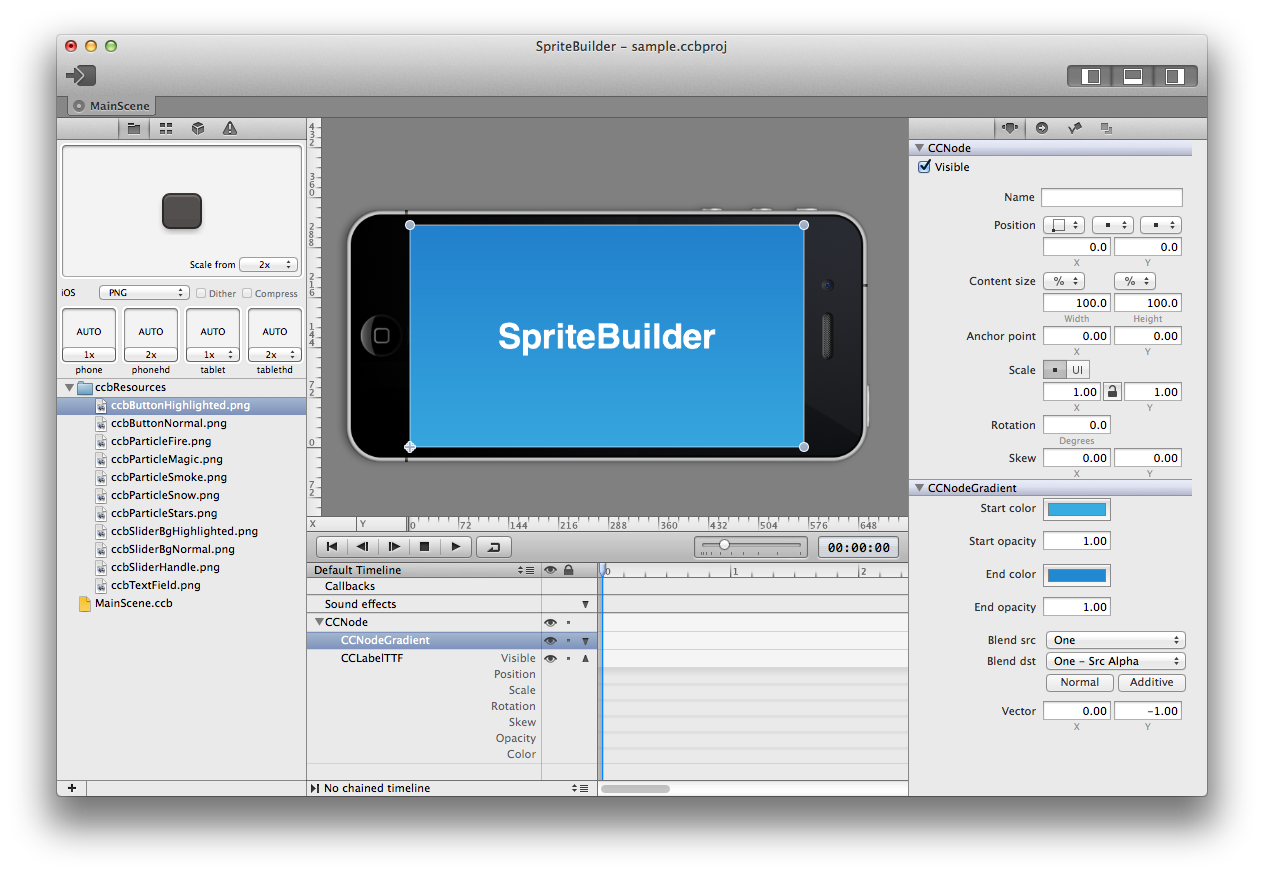Click the Normal blend button
Image resolution: width=1264 pixels, height=875 pixels.
click(x=1080, y=682)
